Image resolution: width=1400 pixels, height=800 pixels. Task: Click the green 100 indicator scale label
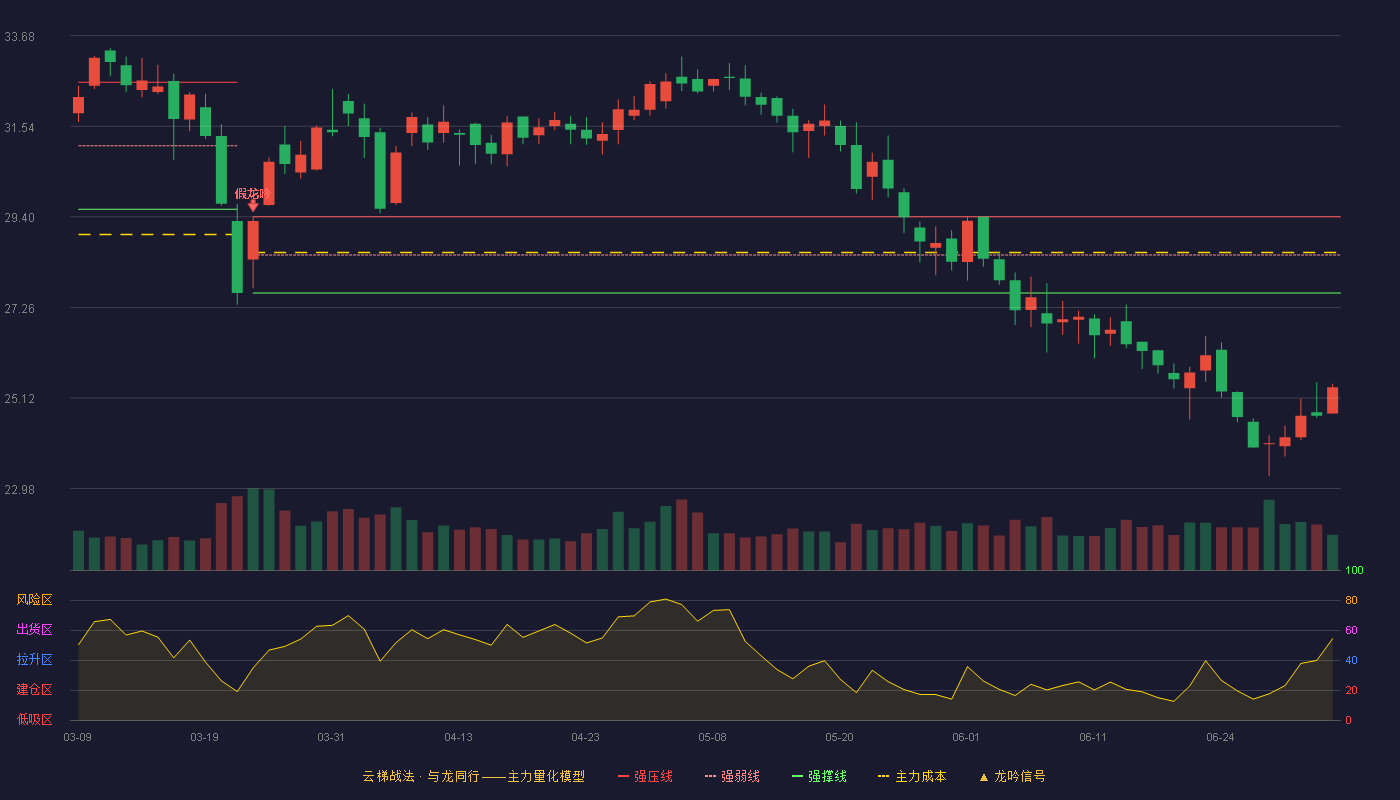[1354, 571]
